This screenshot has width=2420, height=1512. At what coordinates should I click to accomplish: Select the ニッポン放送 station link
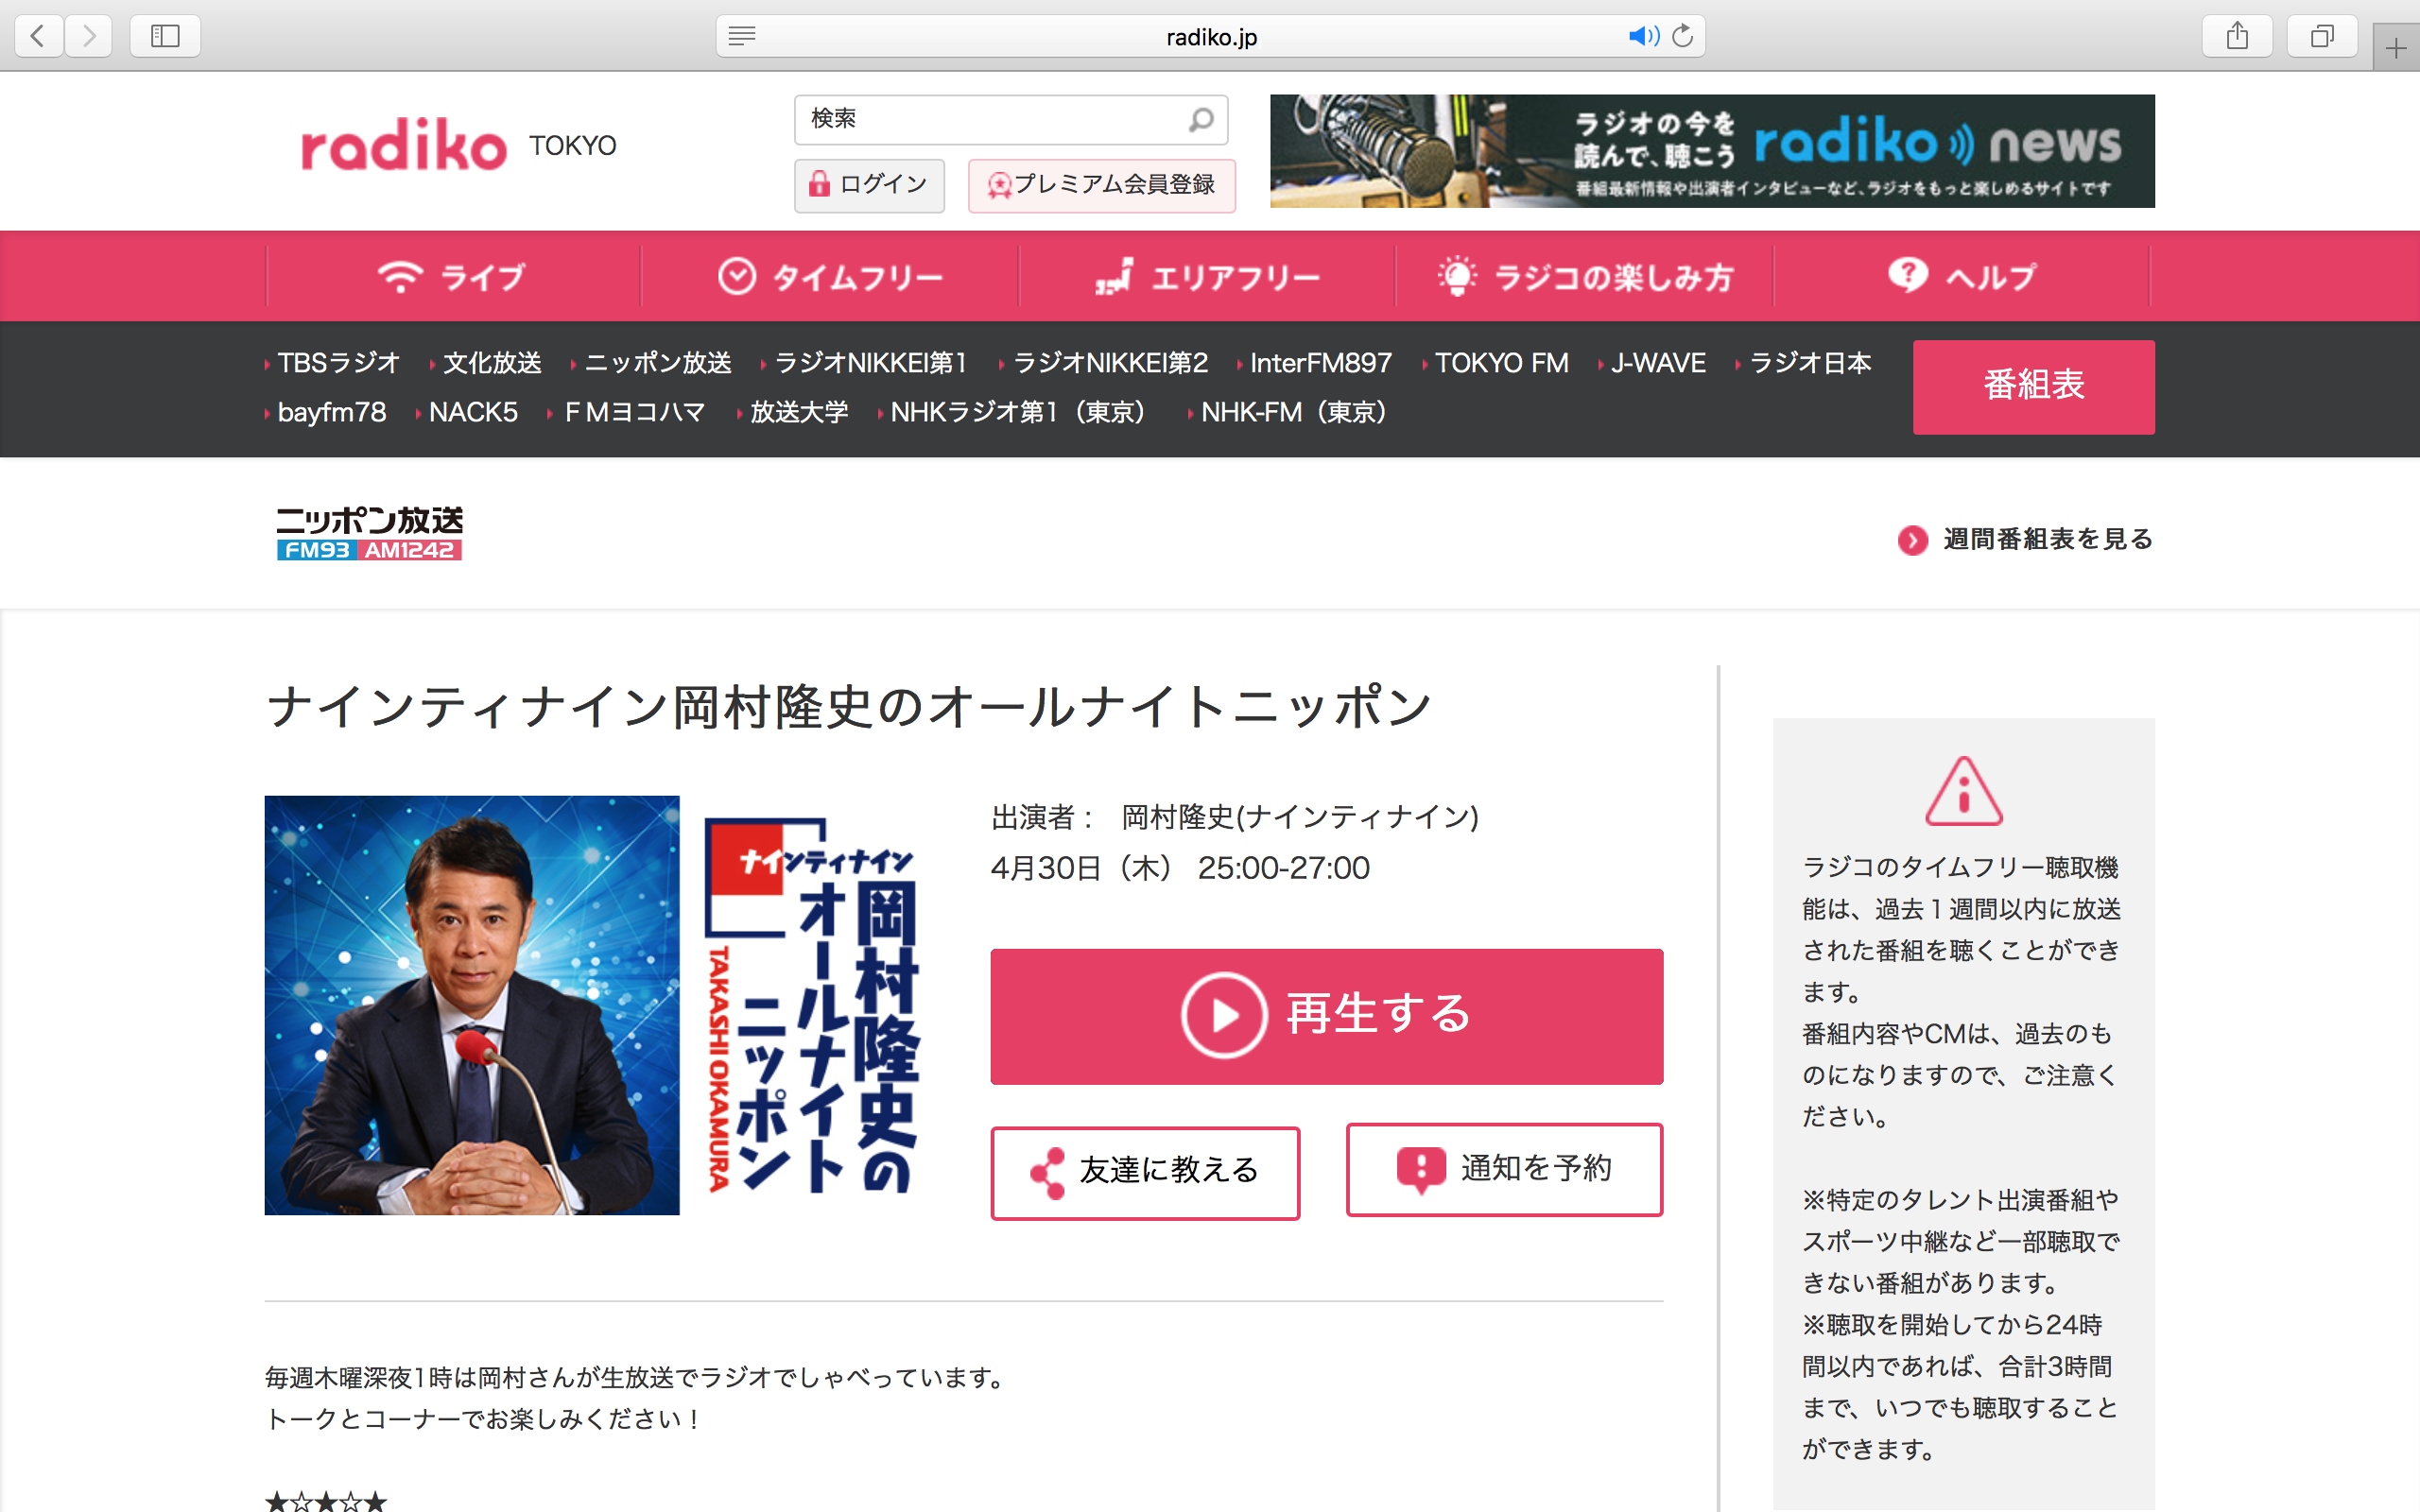pyautogui.click(x=657, y=363)
